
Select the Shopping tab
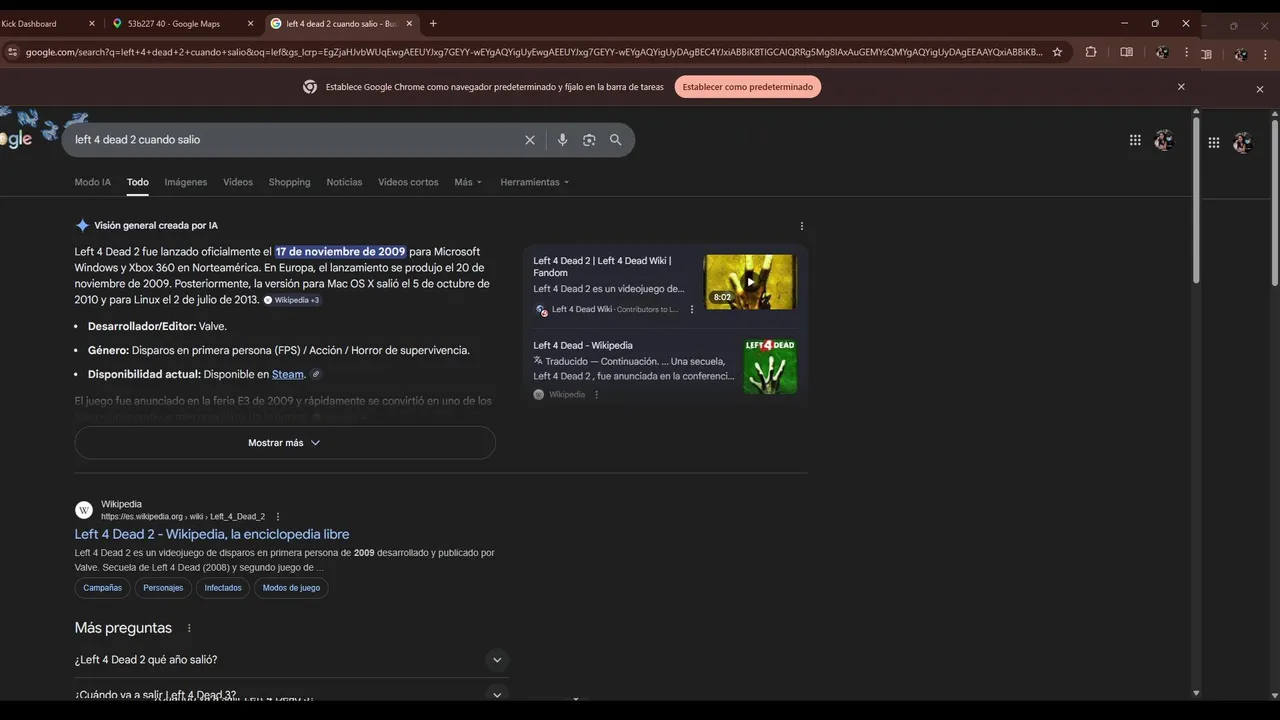[290, 182]
